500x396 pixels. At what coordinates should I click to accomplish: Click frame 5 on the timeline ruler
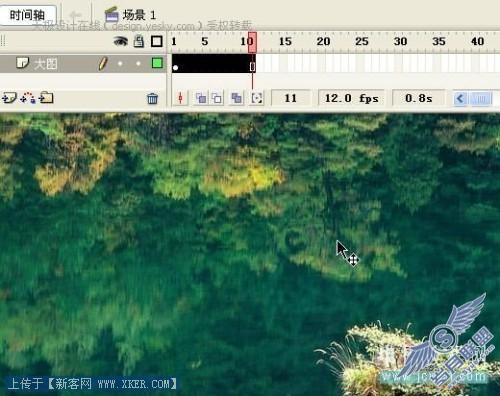[x=205, y=42]
